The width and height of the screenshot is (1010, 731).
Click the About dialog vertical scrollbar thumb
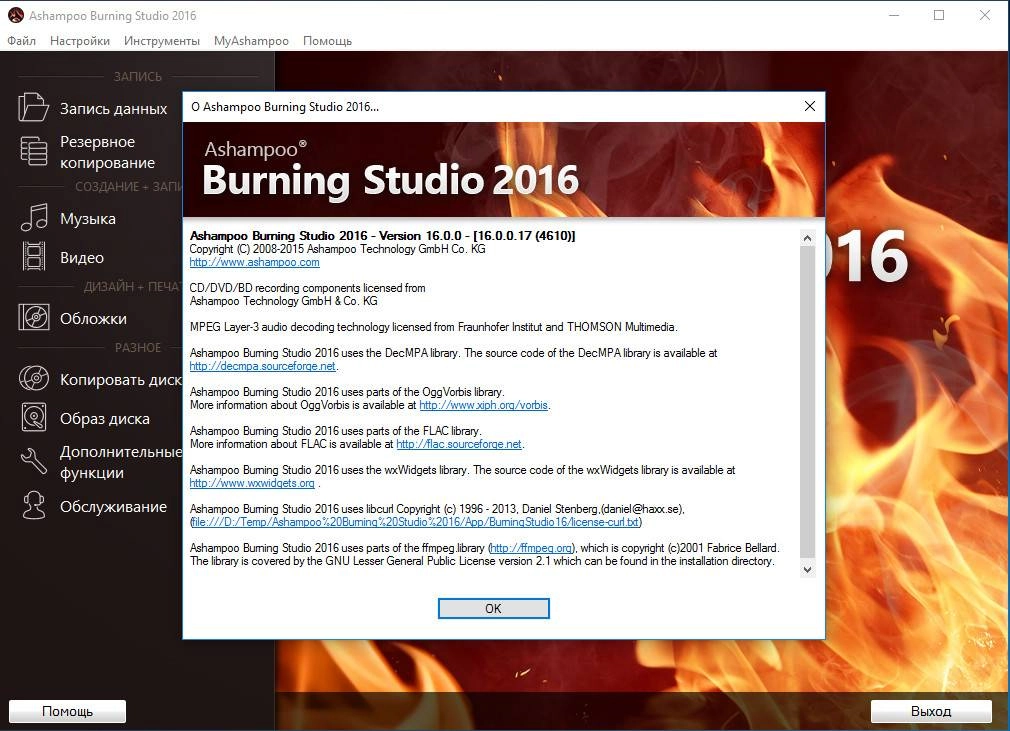[x=807, y=402]
